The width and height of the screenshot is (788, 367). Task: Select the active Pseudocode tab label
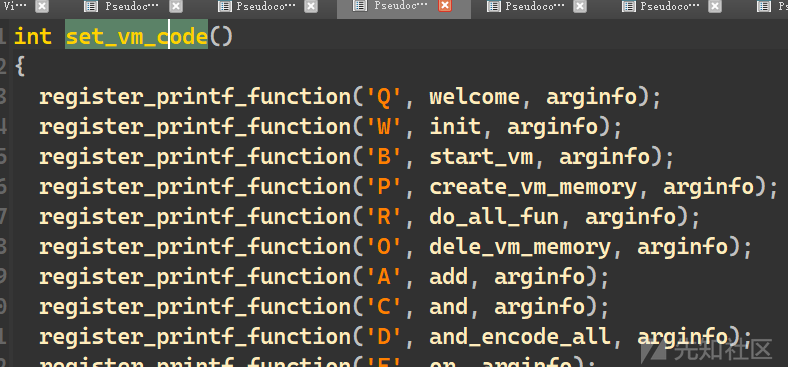click(401, 6)
